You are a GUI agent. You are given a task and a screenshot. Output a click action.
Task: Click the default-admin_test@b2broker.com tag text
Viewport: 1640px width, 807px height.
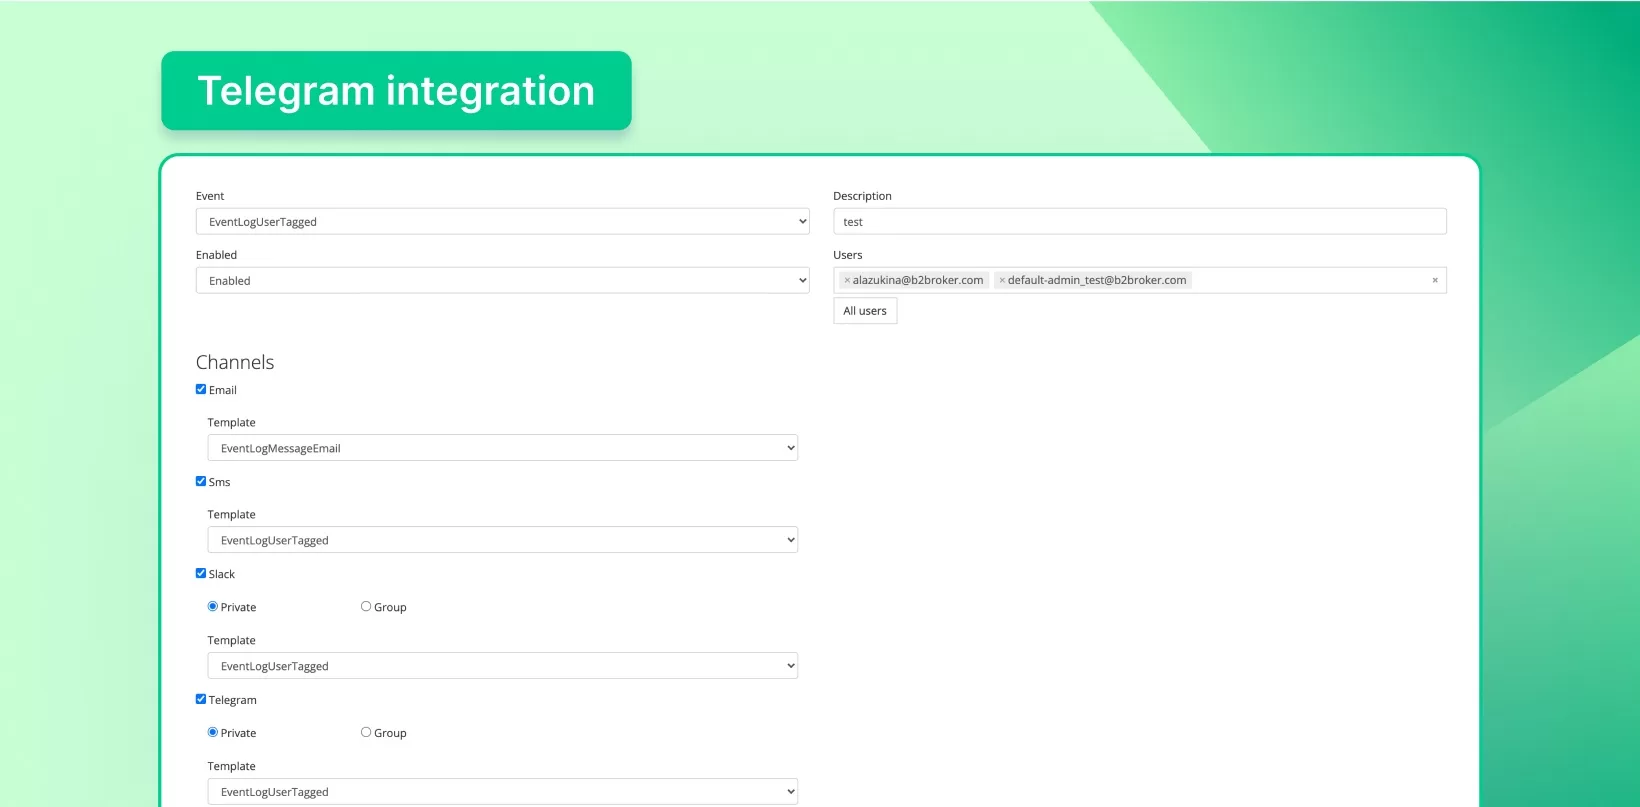[x=1097, y=280]
